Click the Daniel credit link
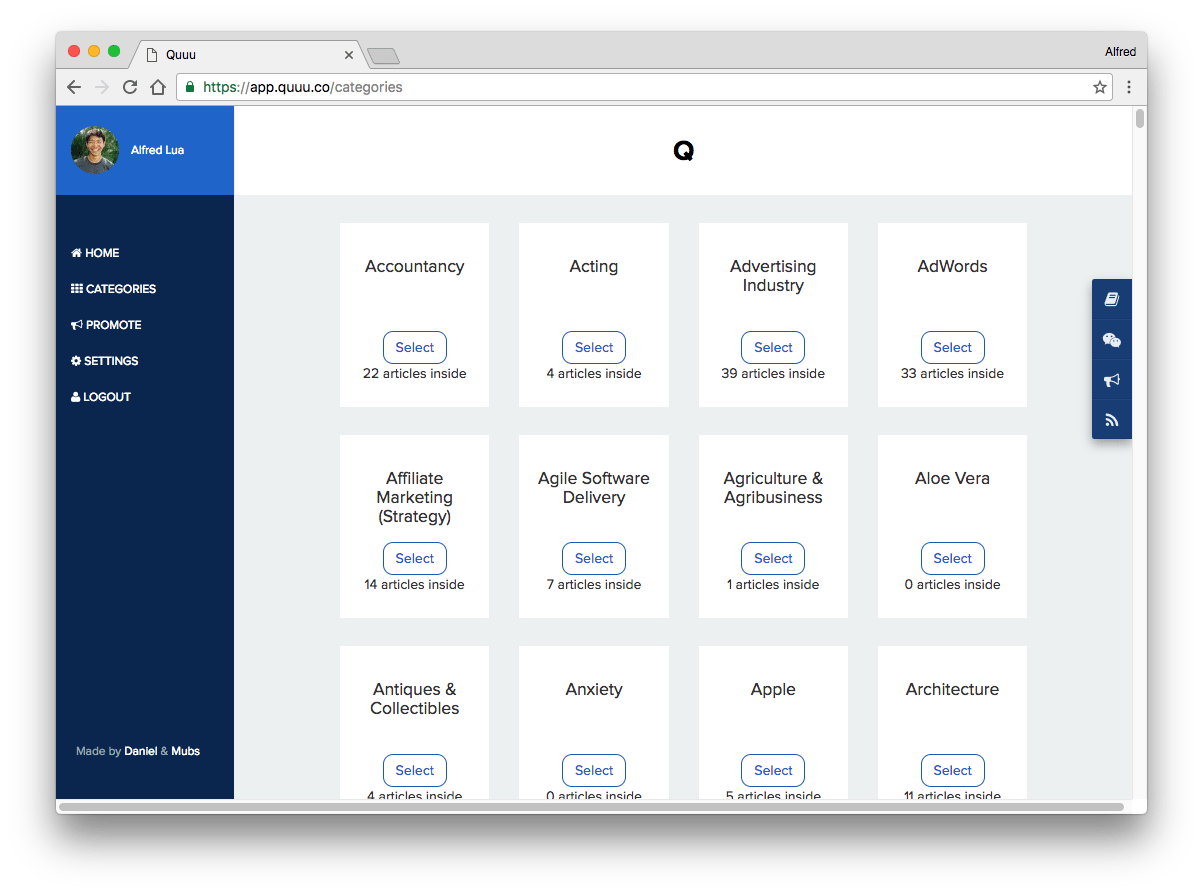This screenshot has width=1203, height=894. (140, 751)
